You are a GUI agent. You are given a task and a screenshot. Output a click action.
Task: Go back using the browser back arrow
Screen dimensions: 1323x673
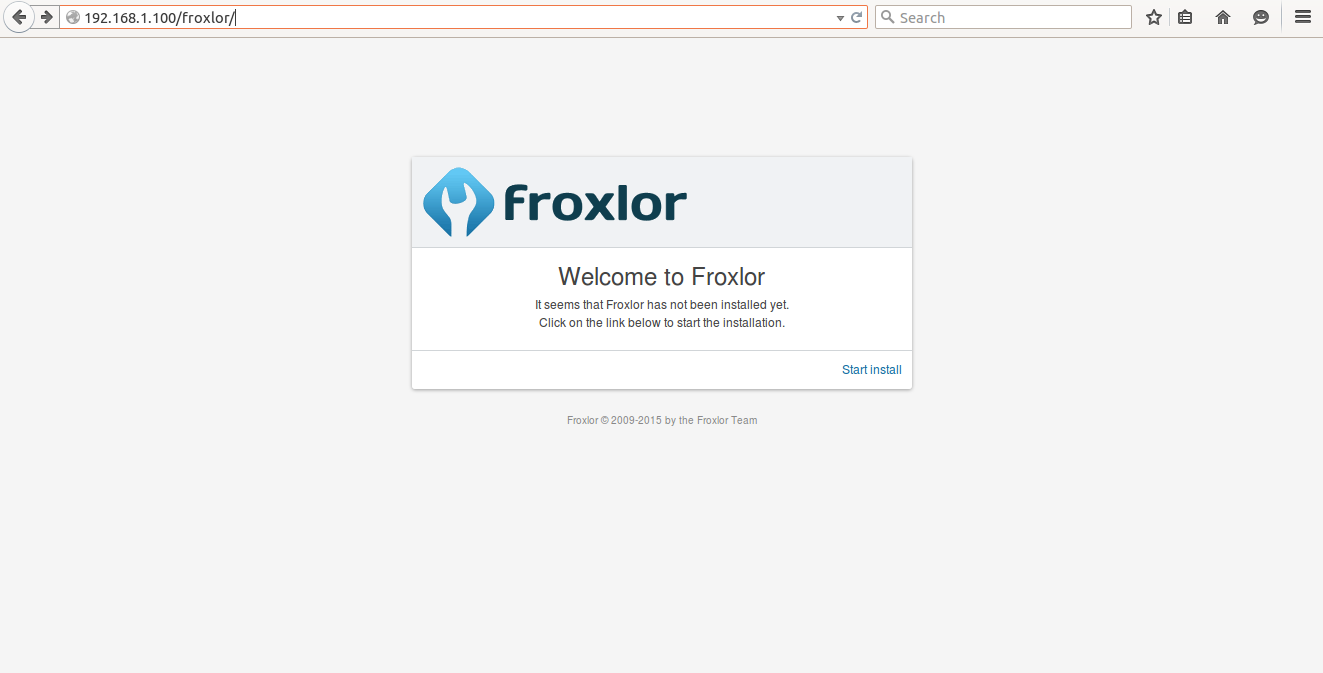[18, 17]
